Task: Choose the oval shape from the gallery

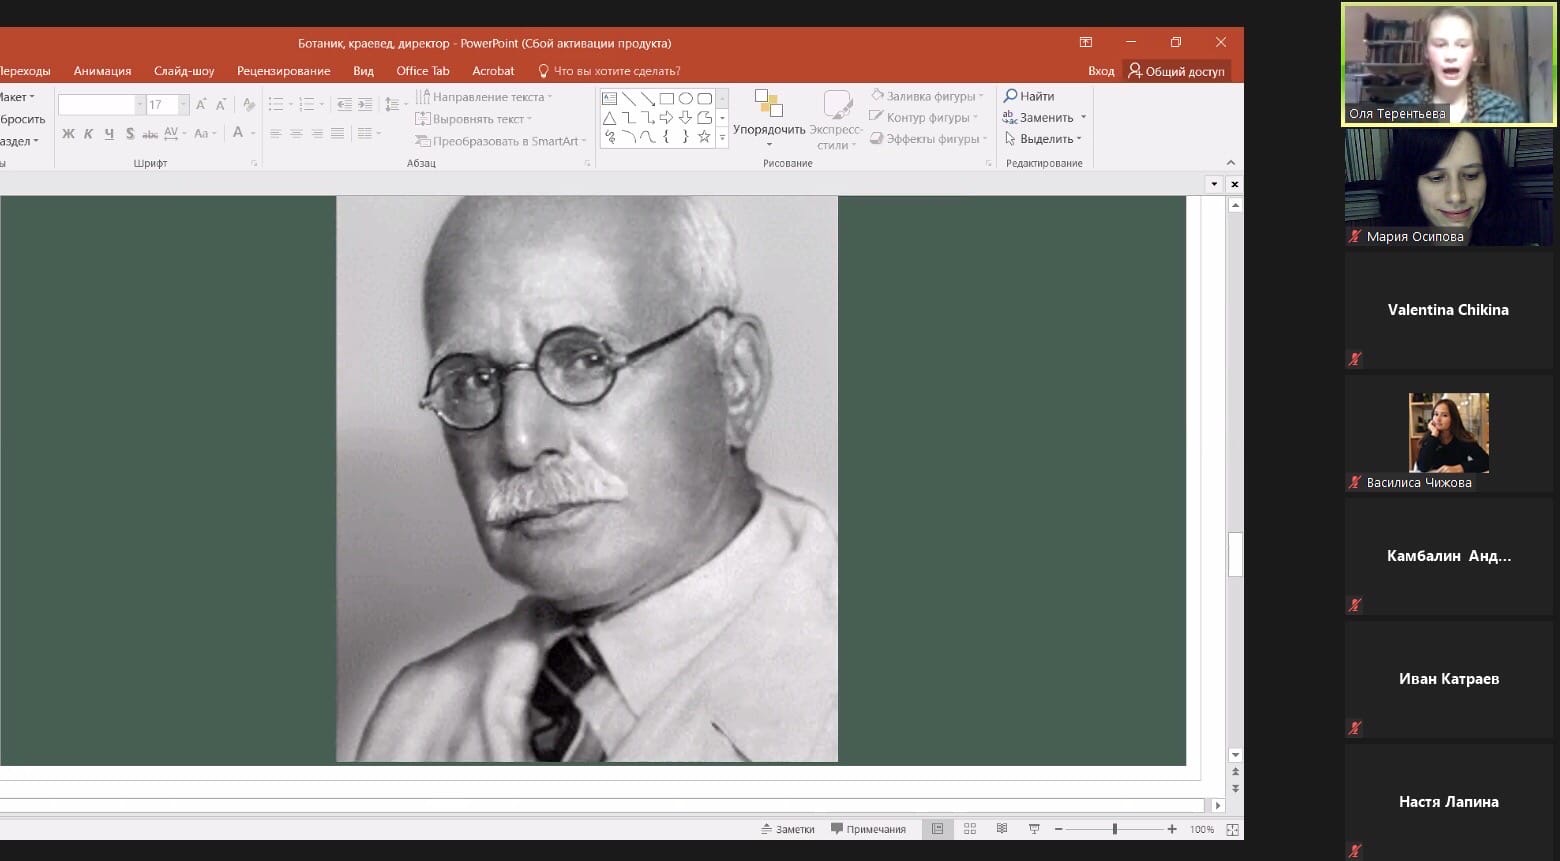Action: tap(685, 99)
